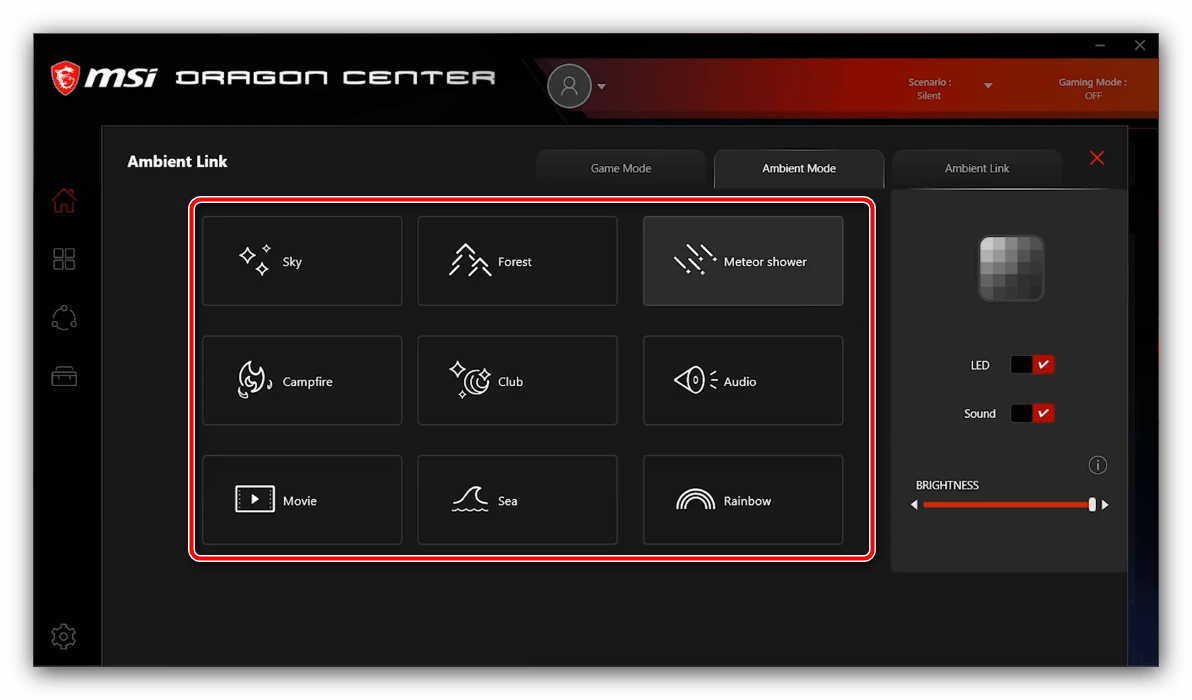Select the Rainbow ambient effect
This screenshot has width=1192, height=700.
(742, 500)
